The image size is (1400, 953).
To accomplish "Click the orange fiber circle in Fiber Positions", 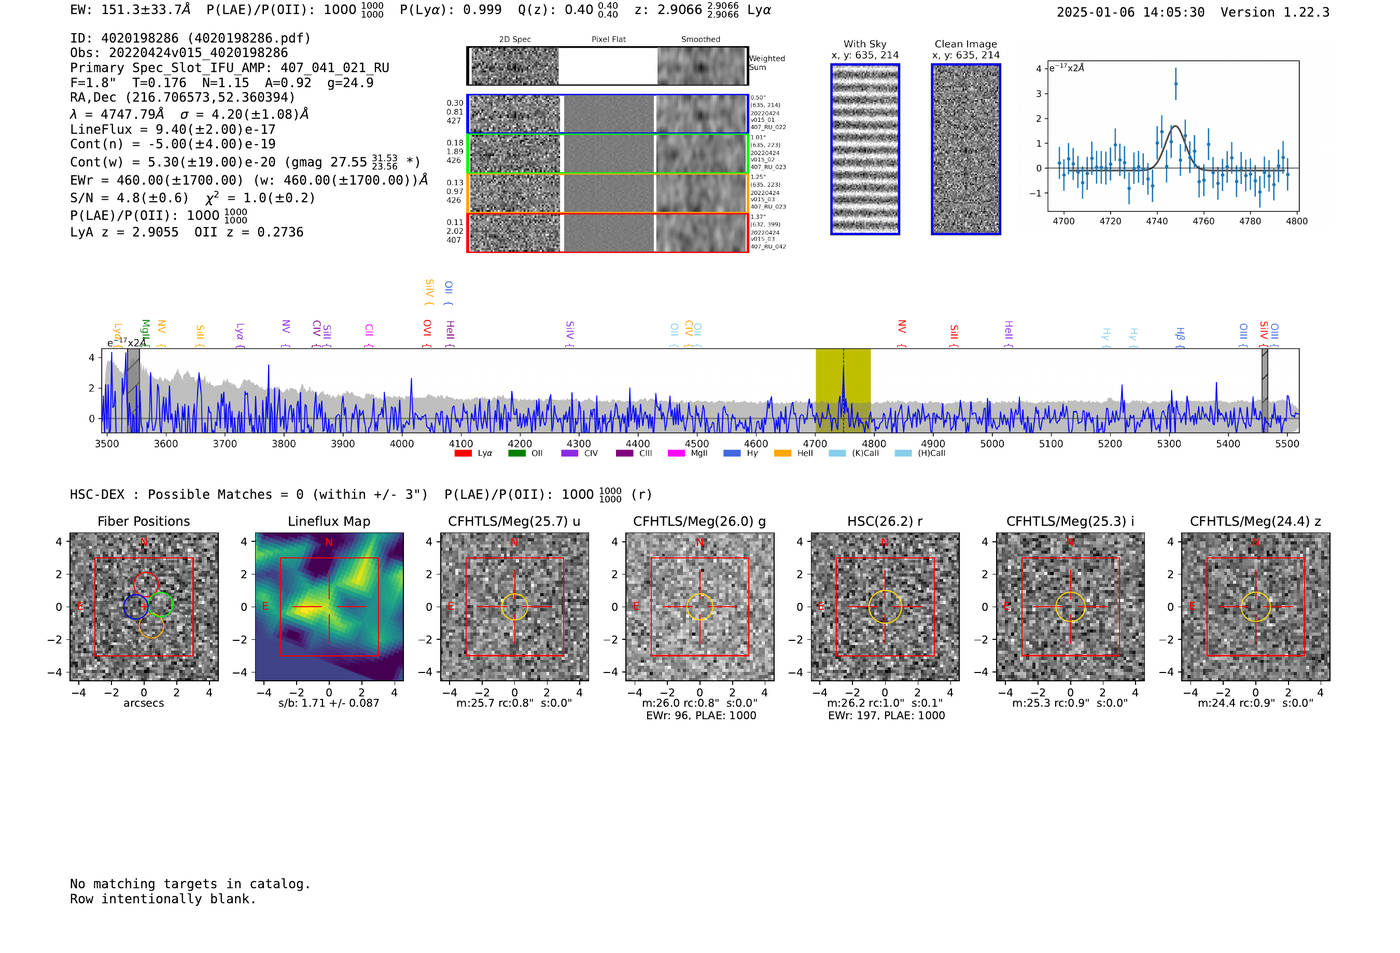I will [151, 627].
